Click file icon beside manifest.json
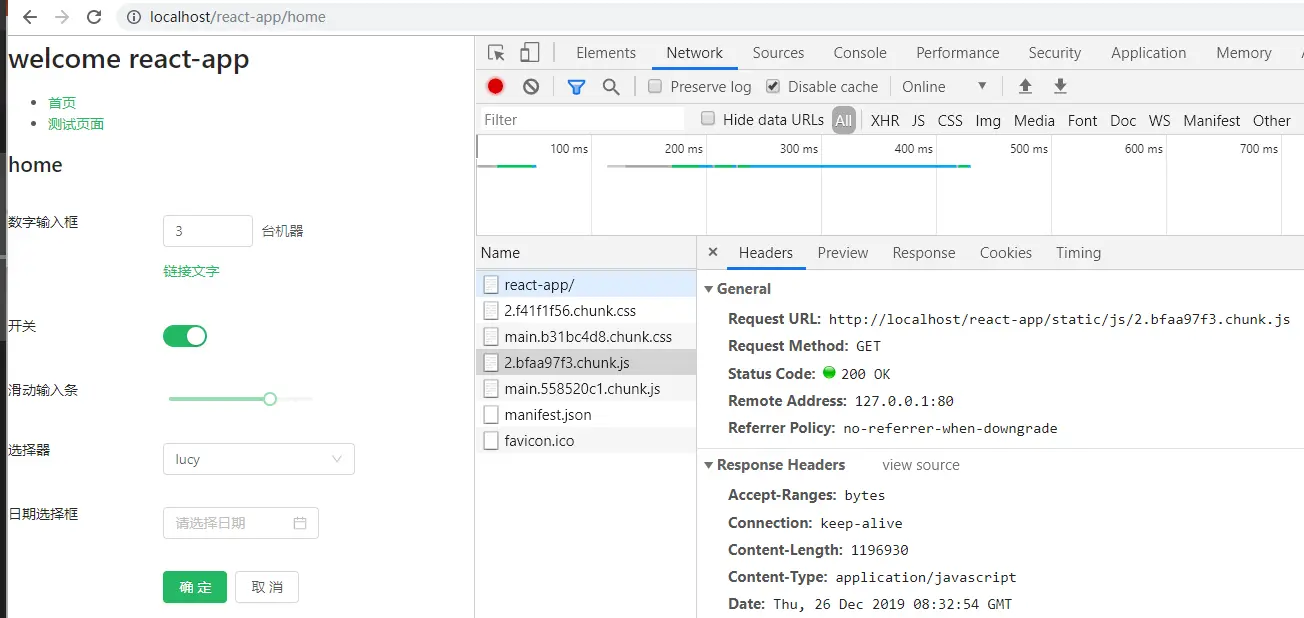Image resolution: width=1304 pixels, height=618 pixels. tap(491, 414)
